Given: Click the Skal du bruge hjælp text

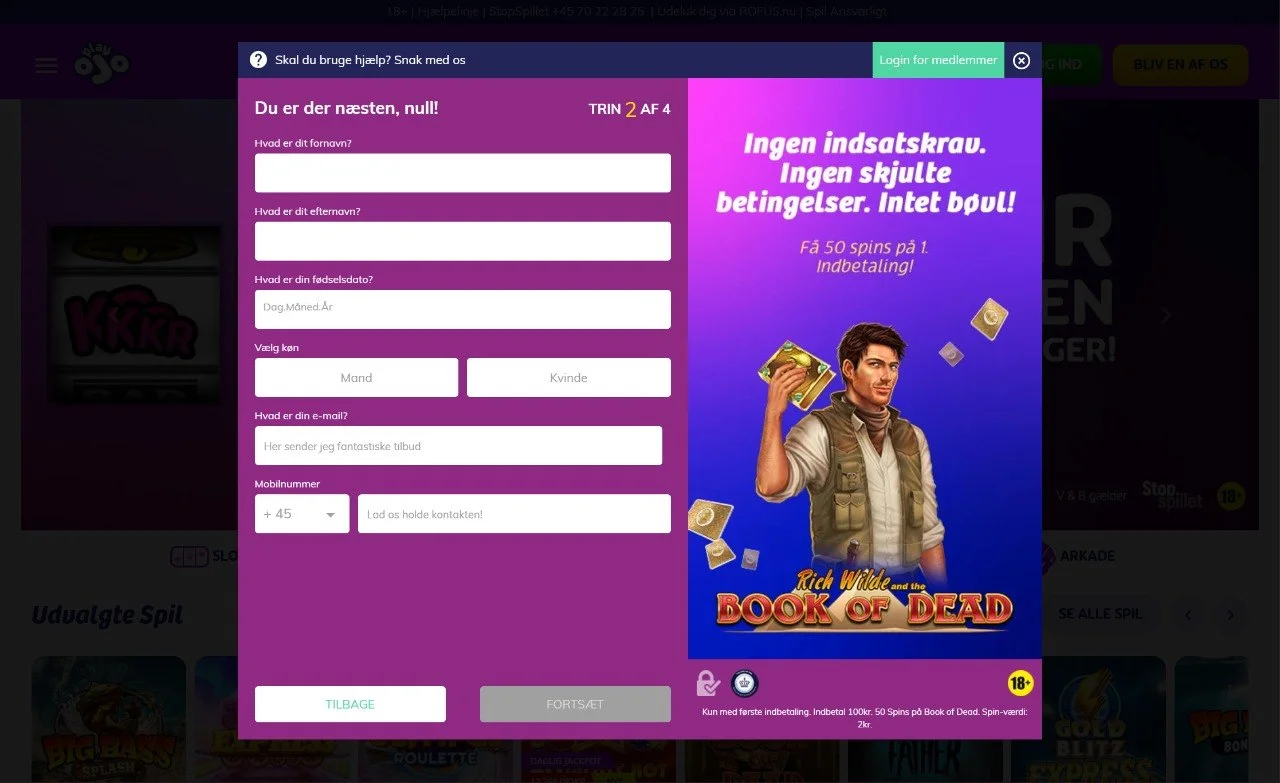Looking at the screenshot, I should (x=370, y=60).
